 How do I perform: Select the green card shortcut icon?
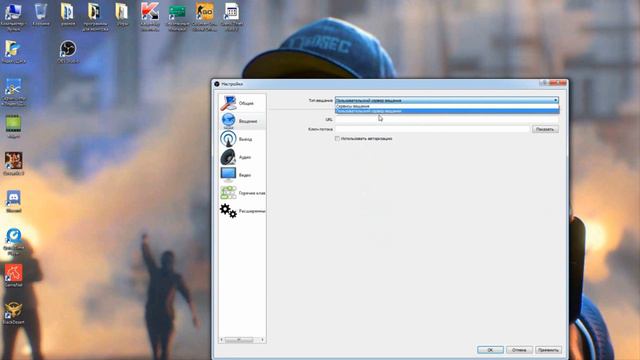coord(178,16)
